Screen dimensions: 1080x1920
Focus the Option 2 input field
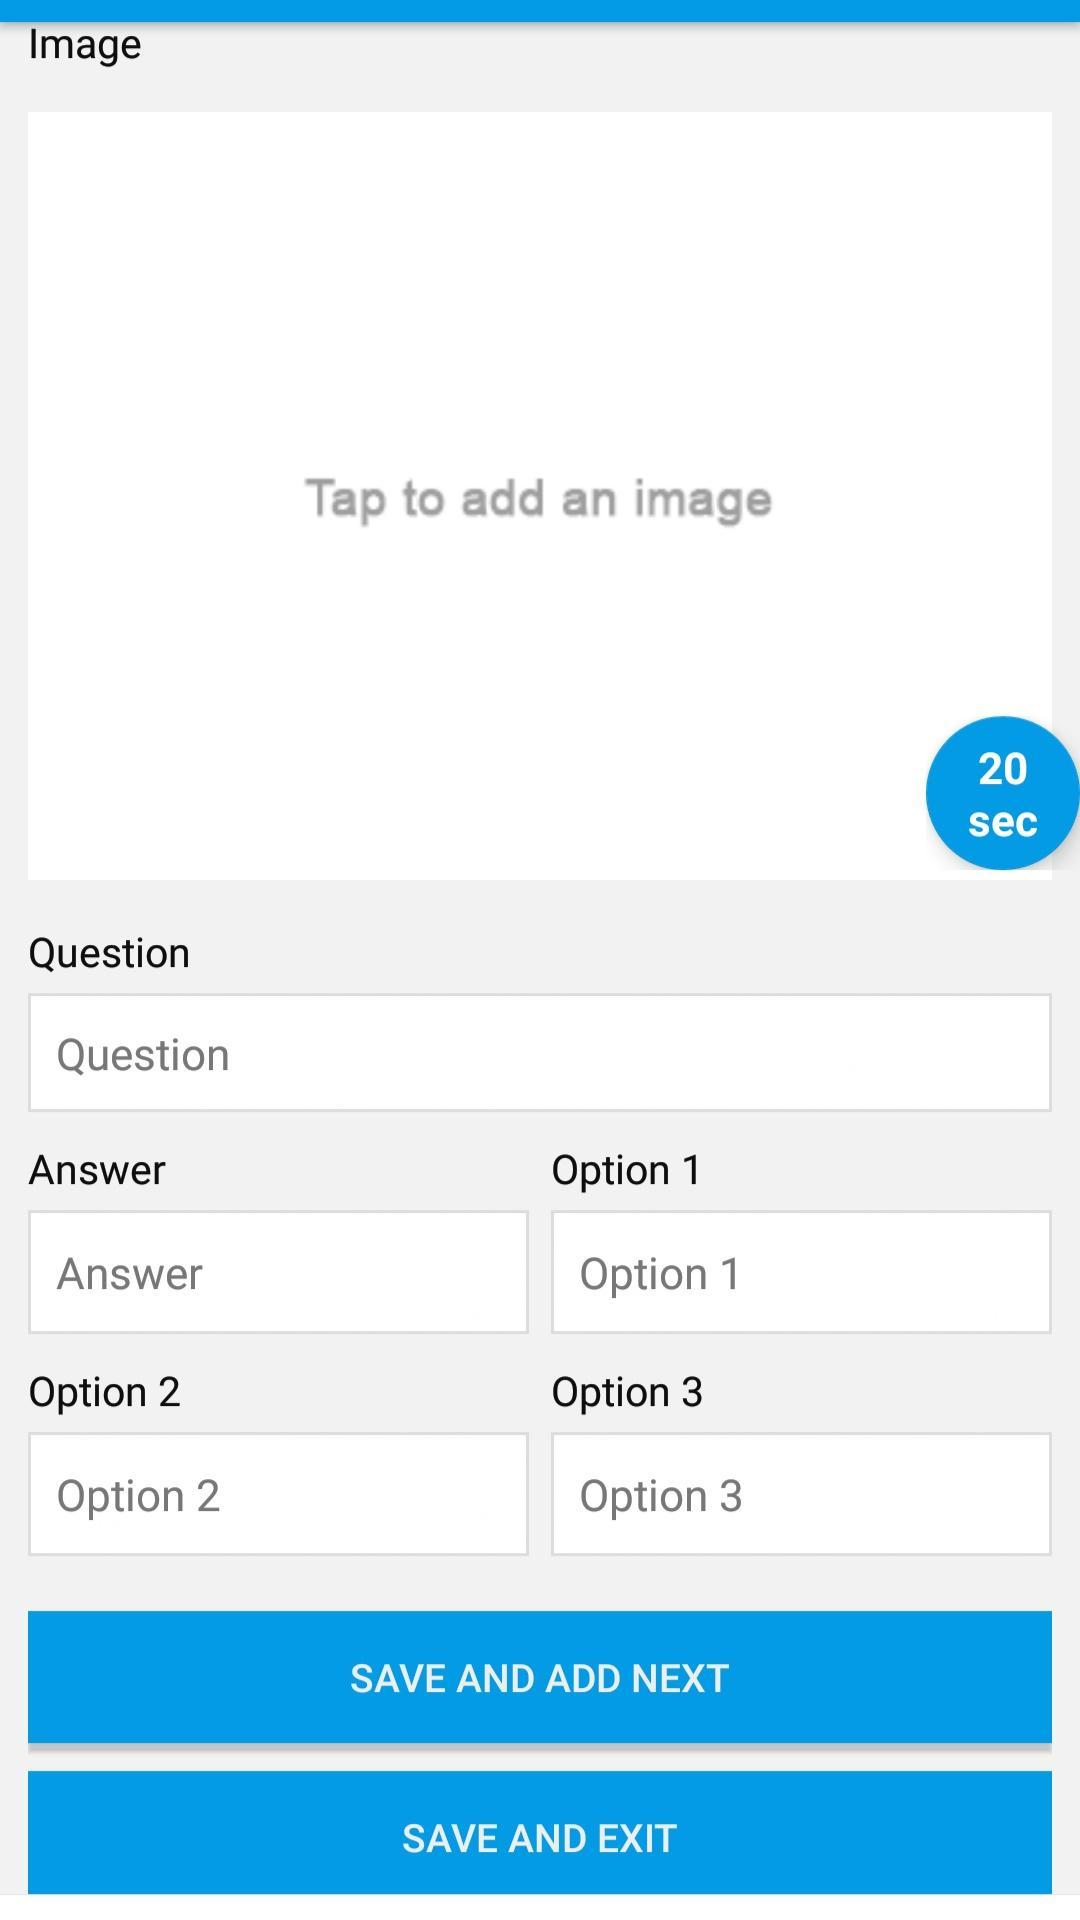[278, 1494]
